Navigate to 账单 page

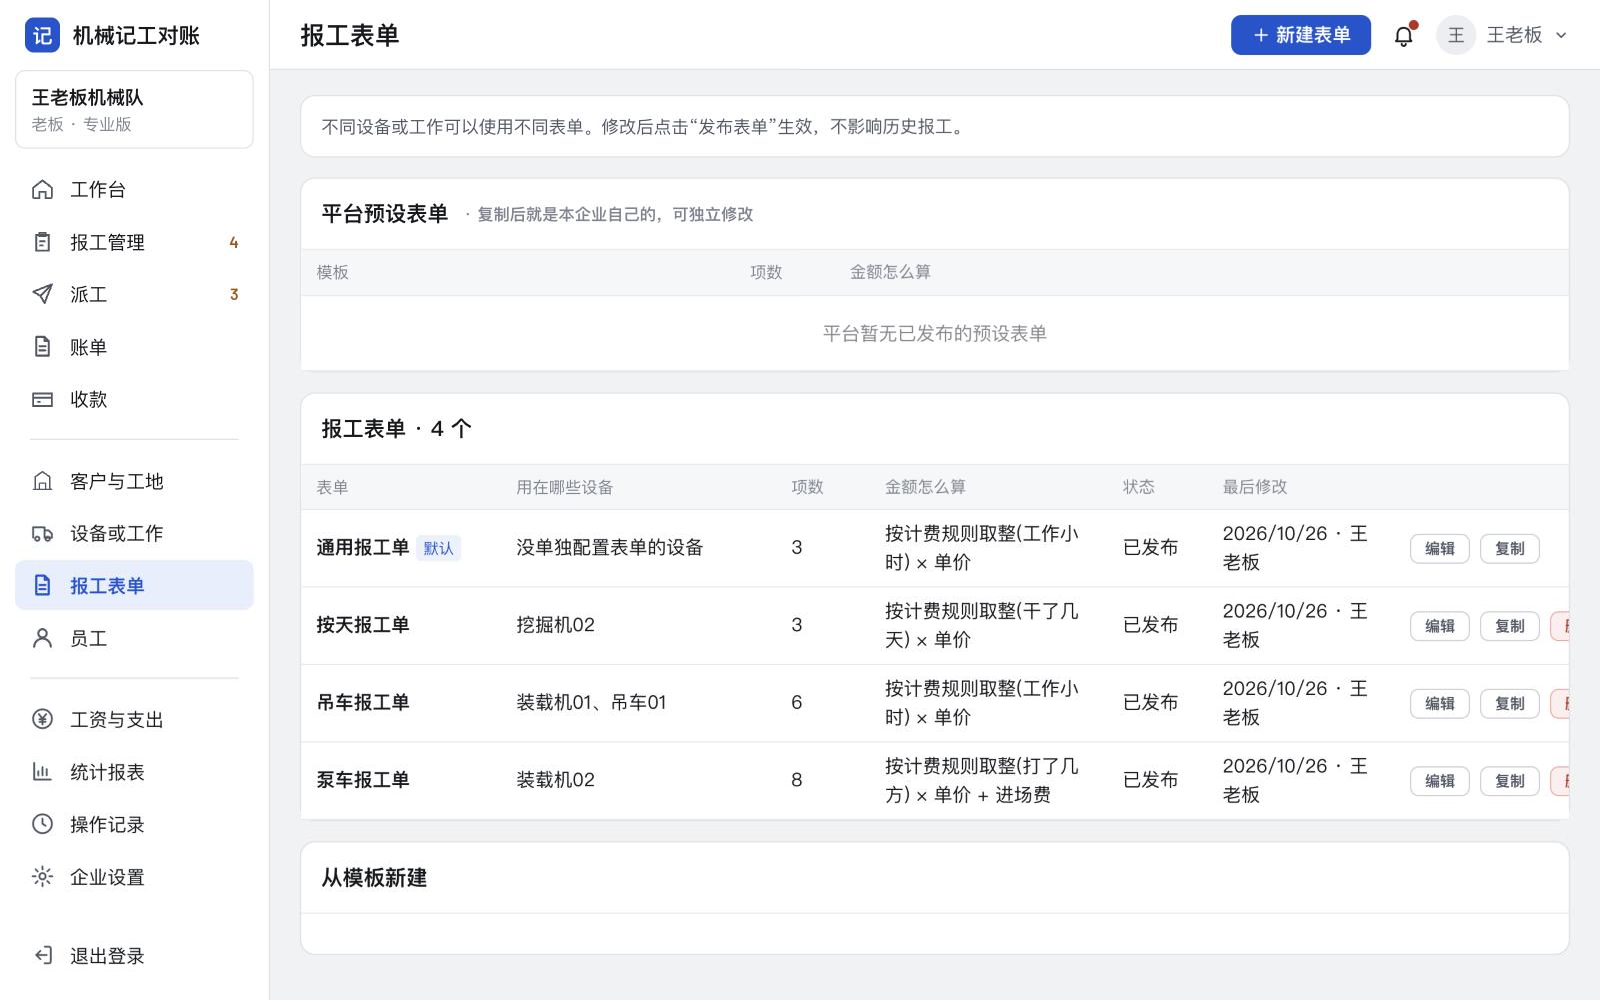[x=134, y=347]
